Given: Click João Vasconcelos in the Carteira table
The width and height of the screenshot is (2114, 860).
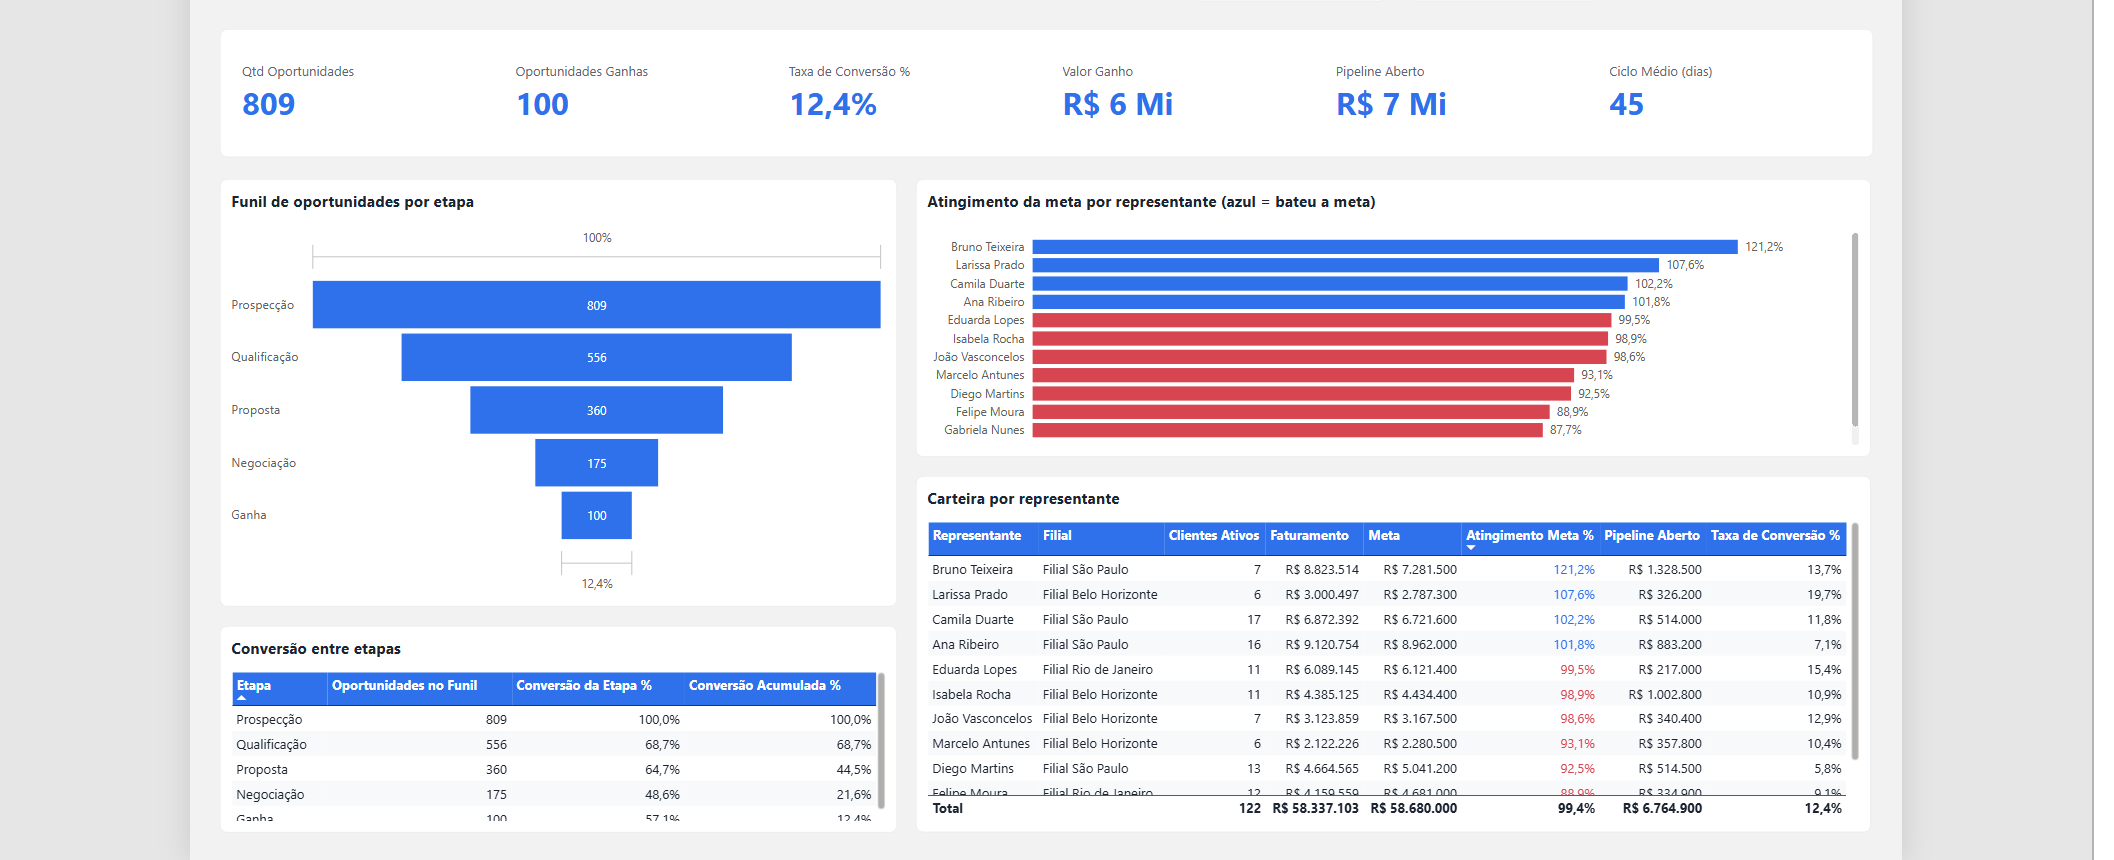Looking at the screenshot, I should pyautogui.click(x=982, y=719).
